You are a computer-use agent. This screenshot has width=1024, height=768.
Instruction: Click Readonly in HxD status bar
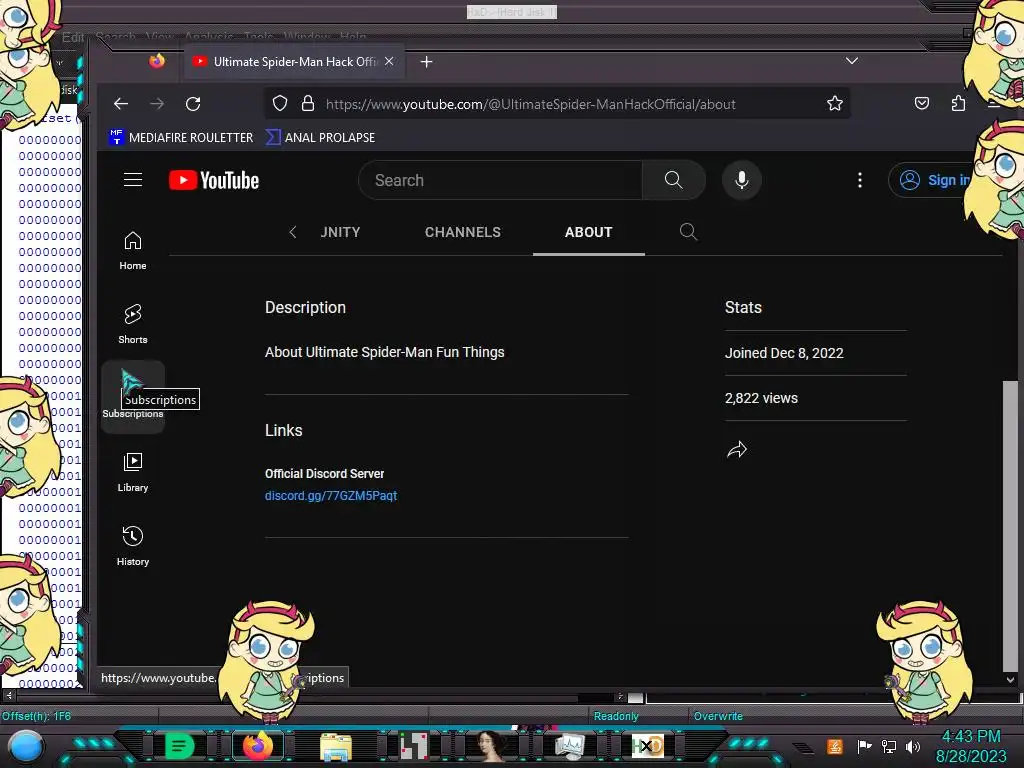click(616, 716)
